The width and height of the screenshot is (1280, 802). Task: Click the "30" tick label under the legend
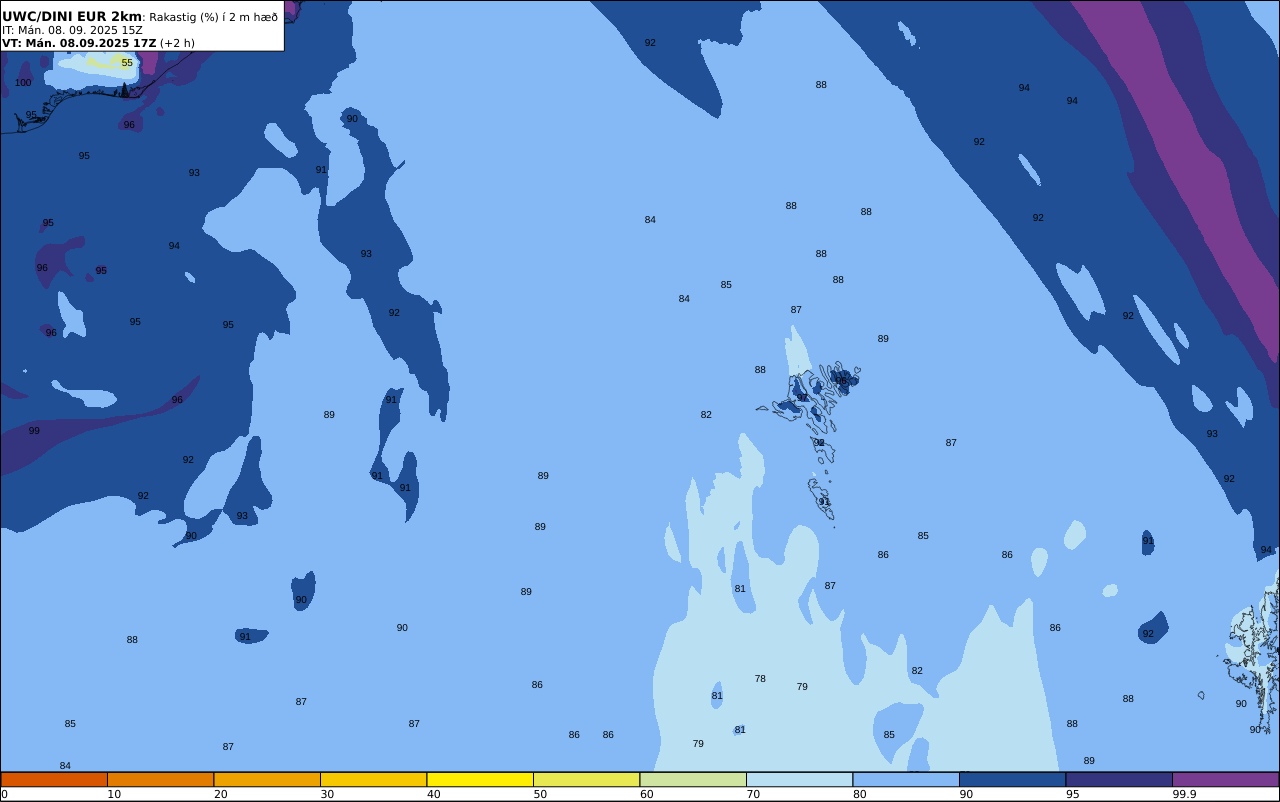[327, 794]
